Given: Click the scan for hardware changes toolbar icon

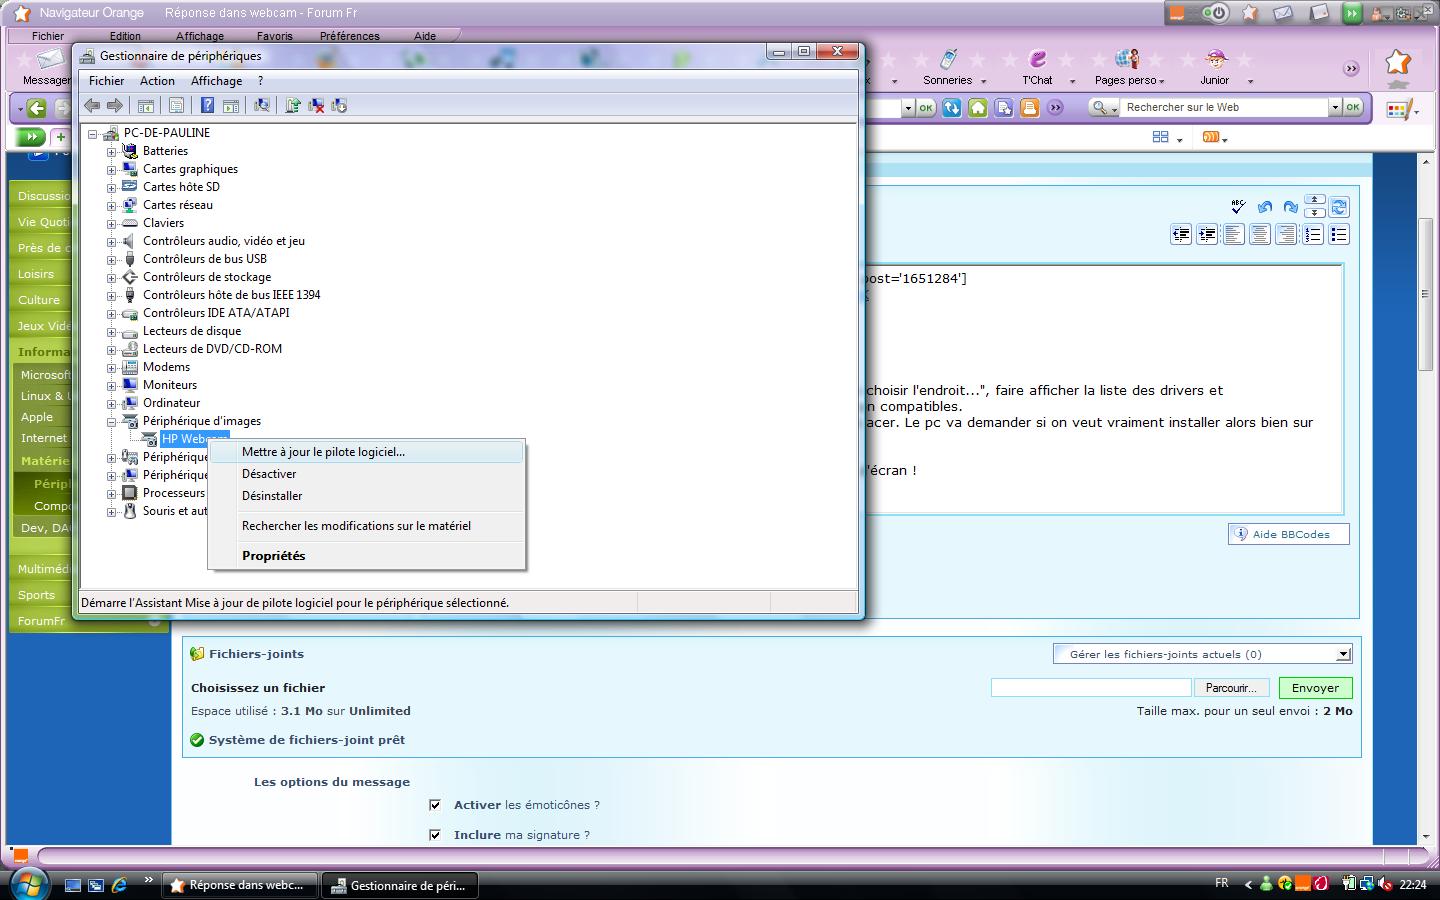Looking at the screenshot, I should click(262, 106).
